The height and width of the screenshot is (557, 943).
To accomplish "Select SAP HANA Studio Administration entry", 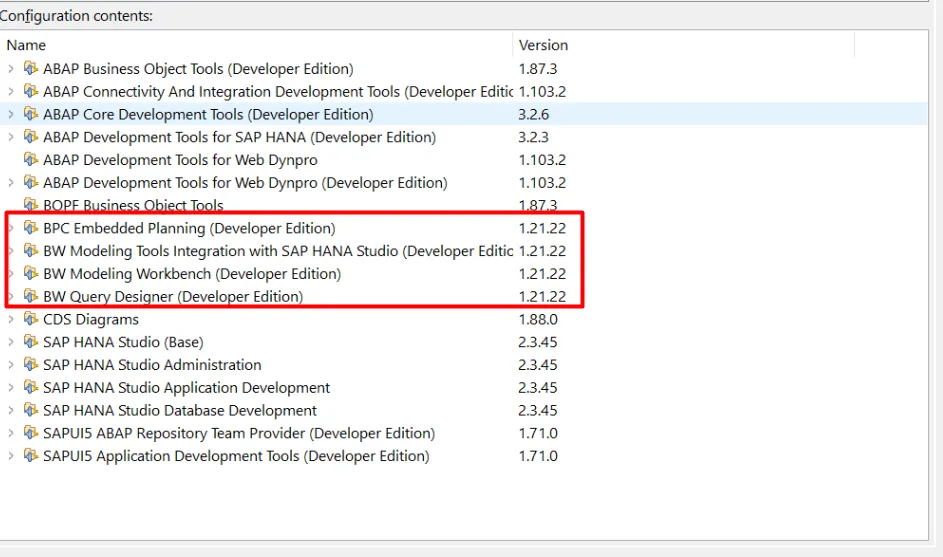I will click(x=152, y=365).
